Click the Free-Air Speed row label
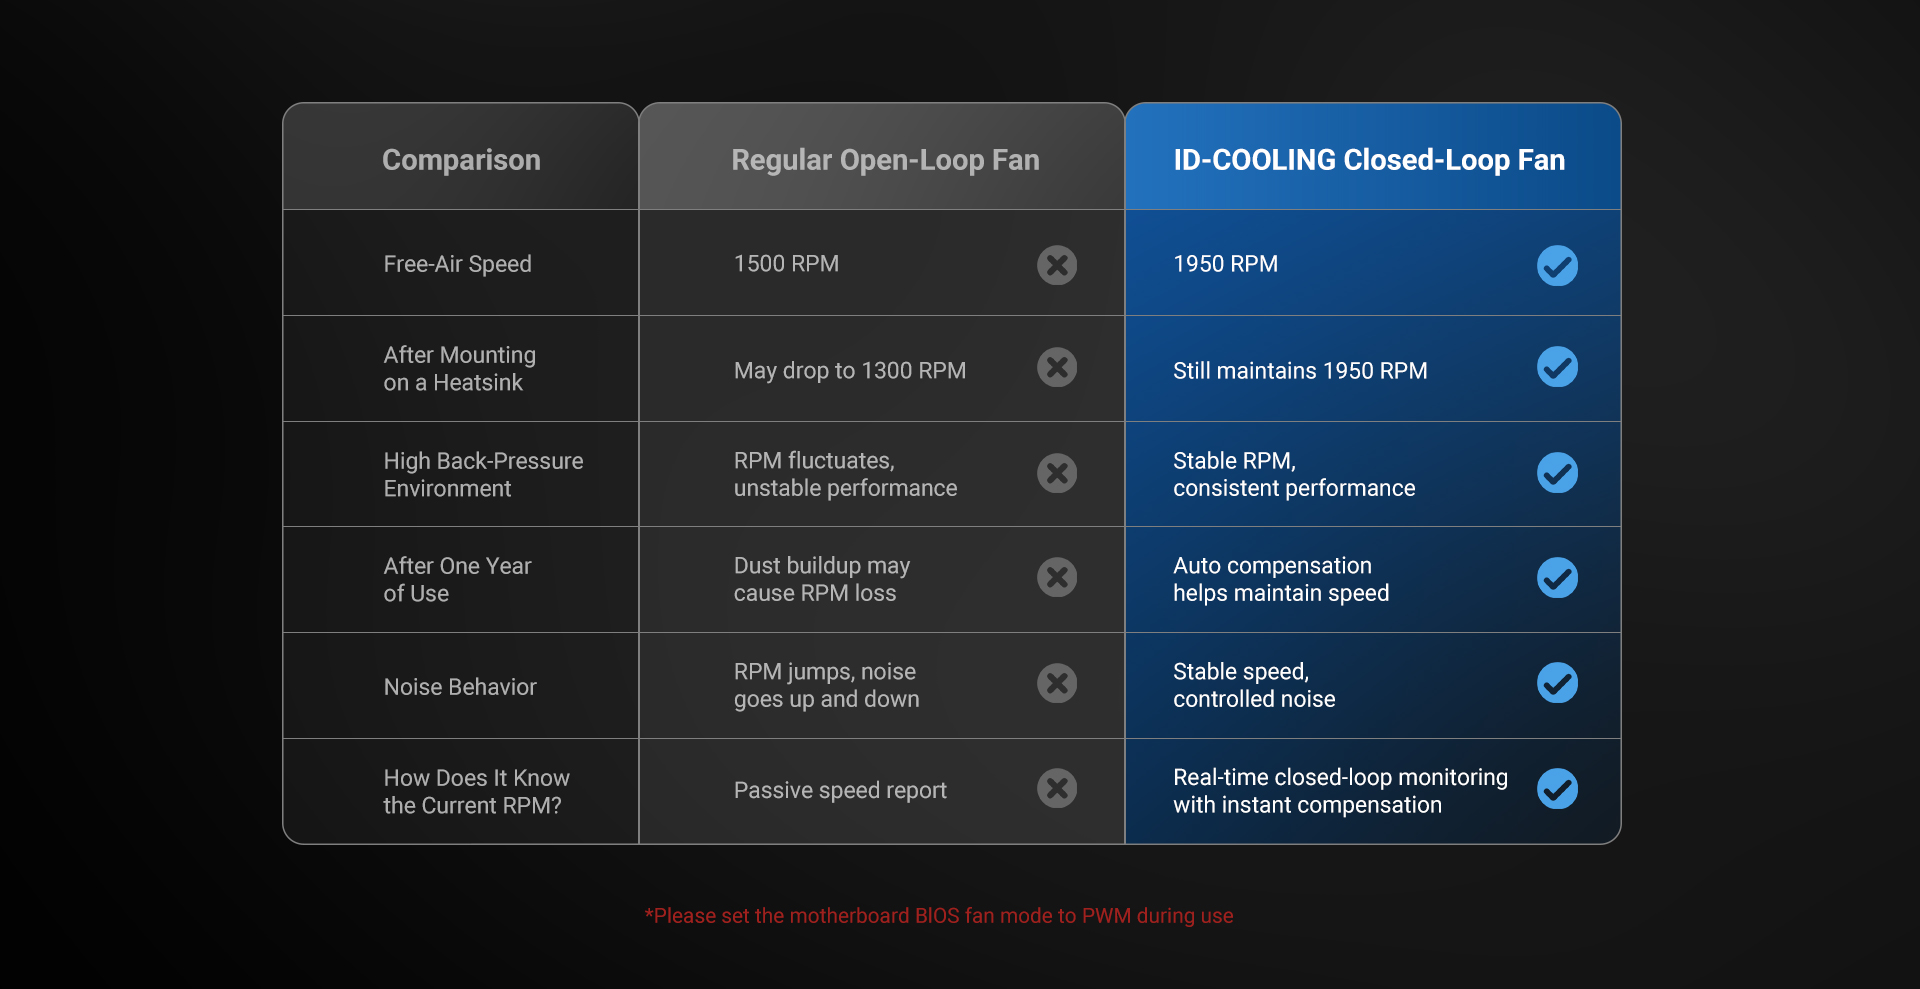Screen dimensions: 1920x989 457,264
